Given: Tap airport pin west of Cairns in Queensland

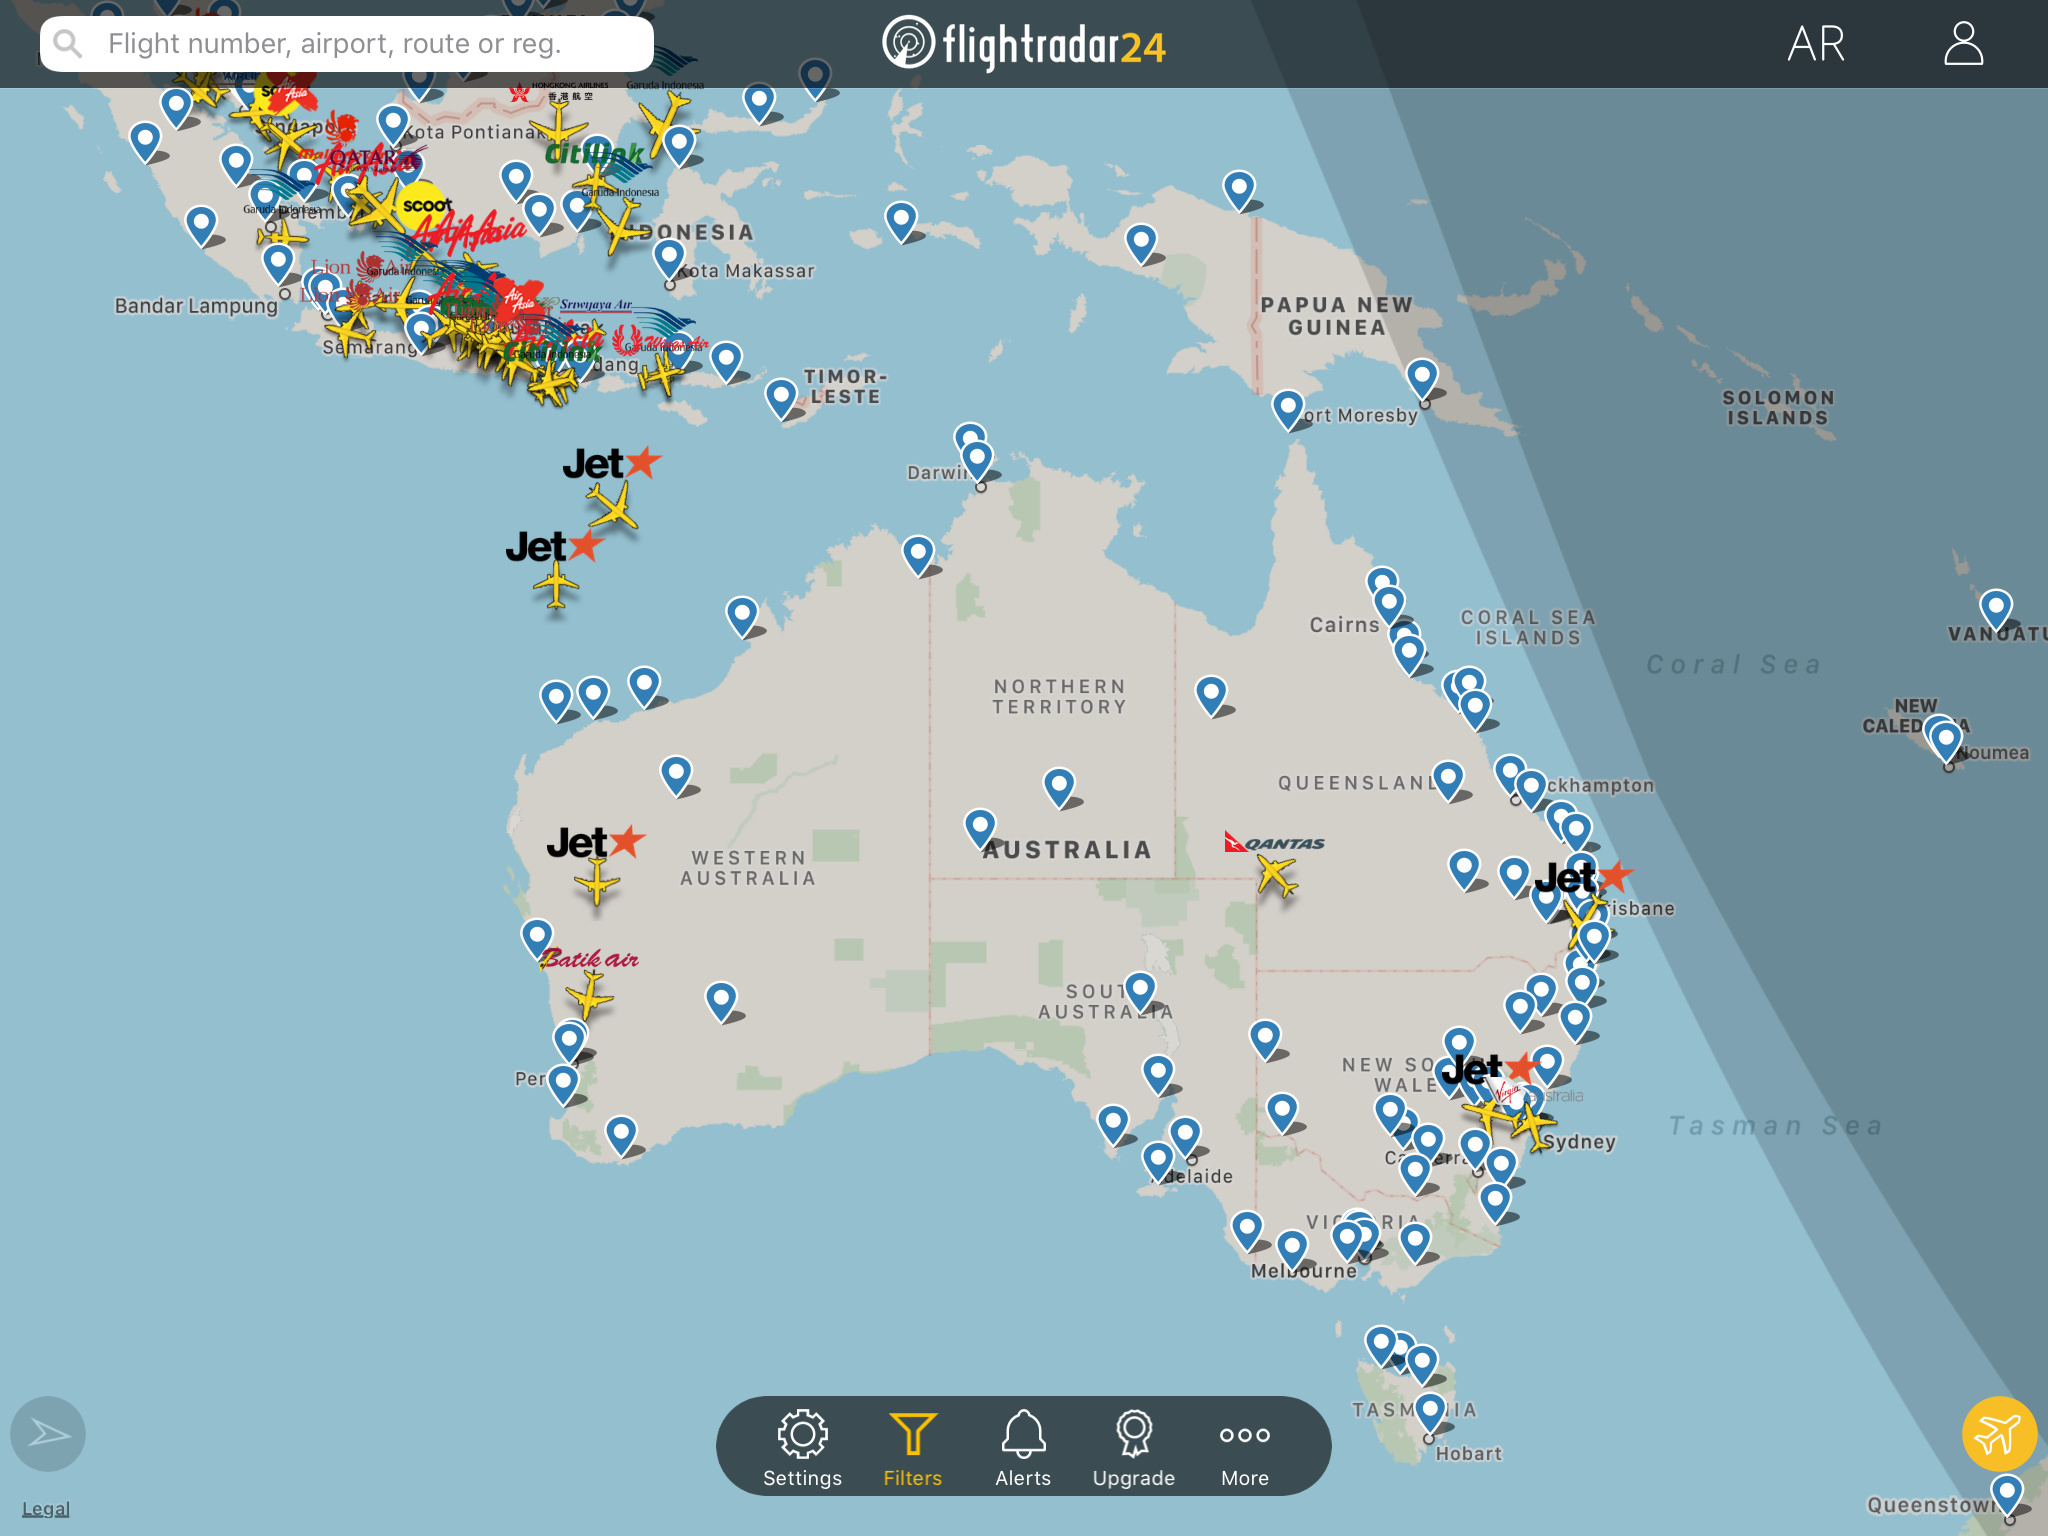Looking at the screenshot, I should click(x=1211, y=692).
